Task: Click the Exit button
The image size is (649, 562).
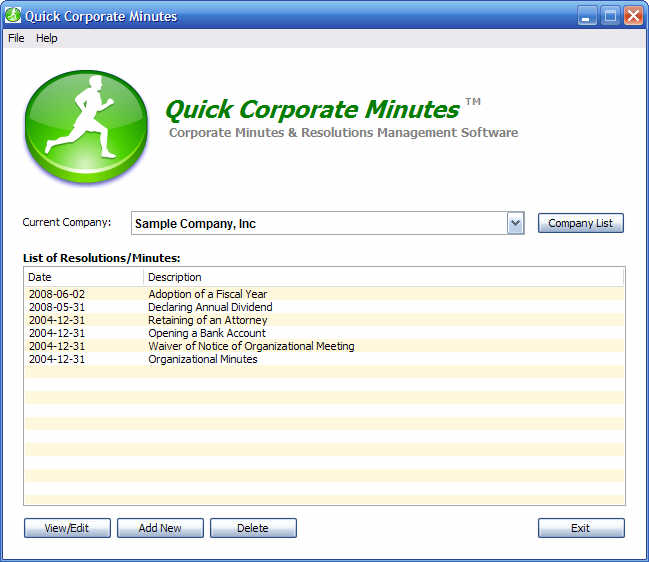Action: click(581, 528)
